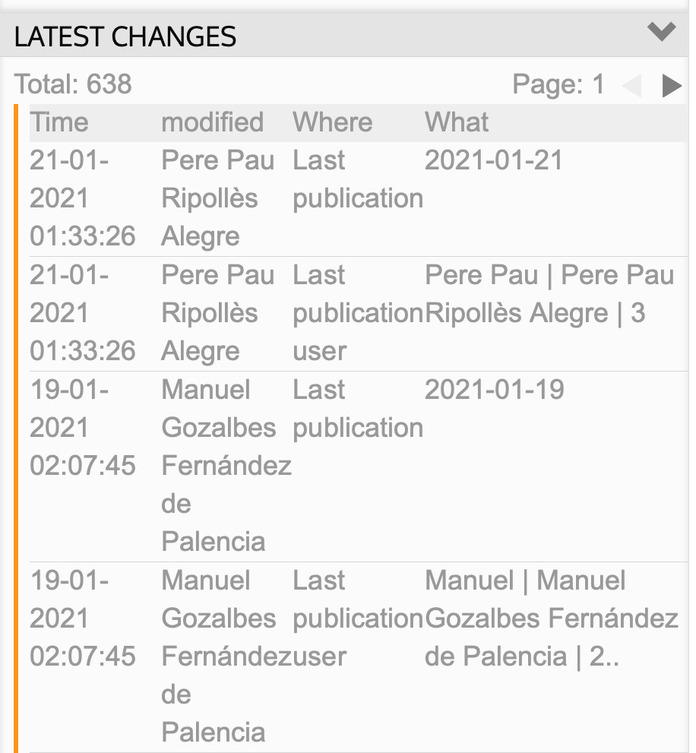Collapse the Latest Changes panel chevron

click(x=661, y=32)
